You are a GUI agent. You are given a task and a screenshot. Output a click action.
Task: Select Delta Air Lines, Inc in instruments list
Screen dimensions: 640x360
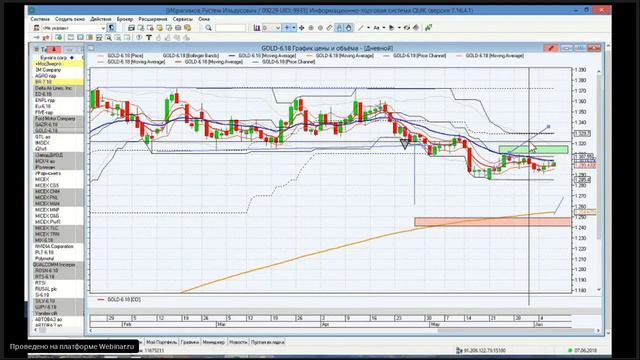coord(58,88)
